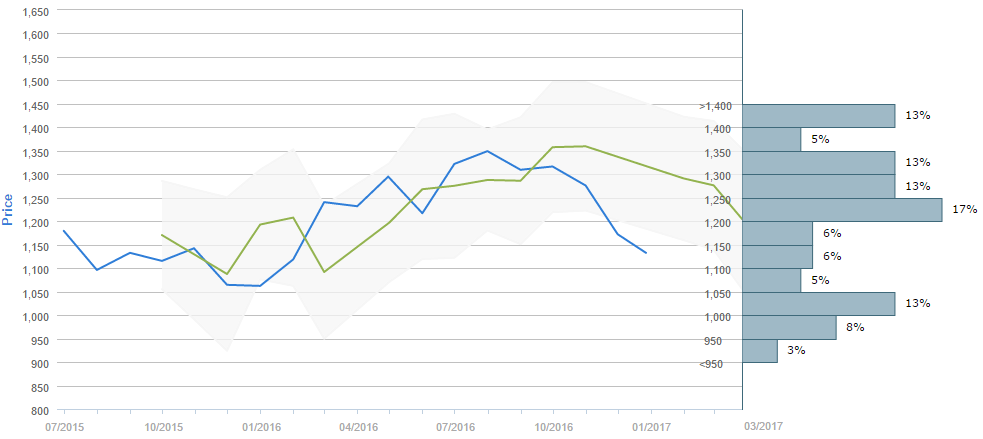Screen dimensions: 983x439
Task: Click the "1,650" price axis label
Action: [34, 11]
